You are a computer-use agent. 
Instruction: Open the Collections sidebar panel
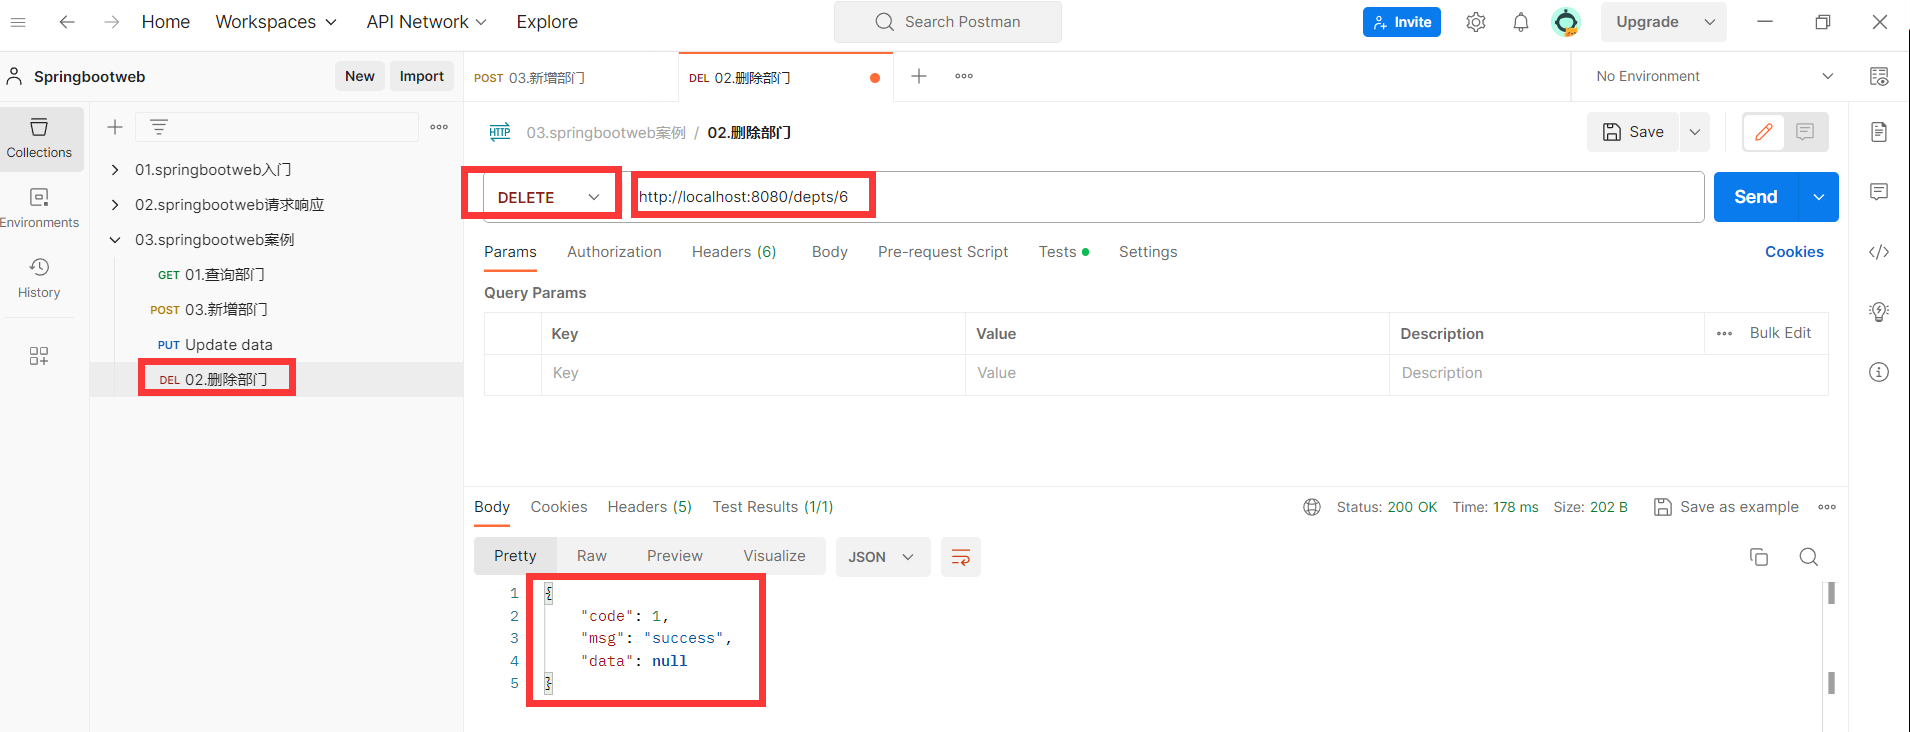pyautogui.click(x=39, y=138)
